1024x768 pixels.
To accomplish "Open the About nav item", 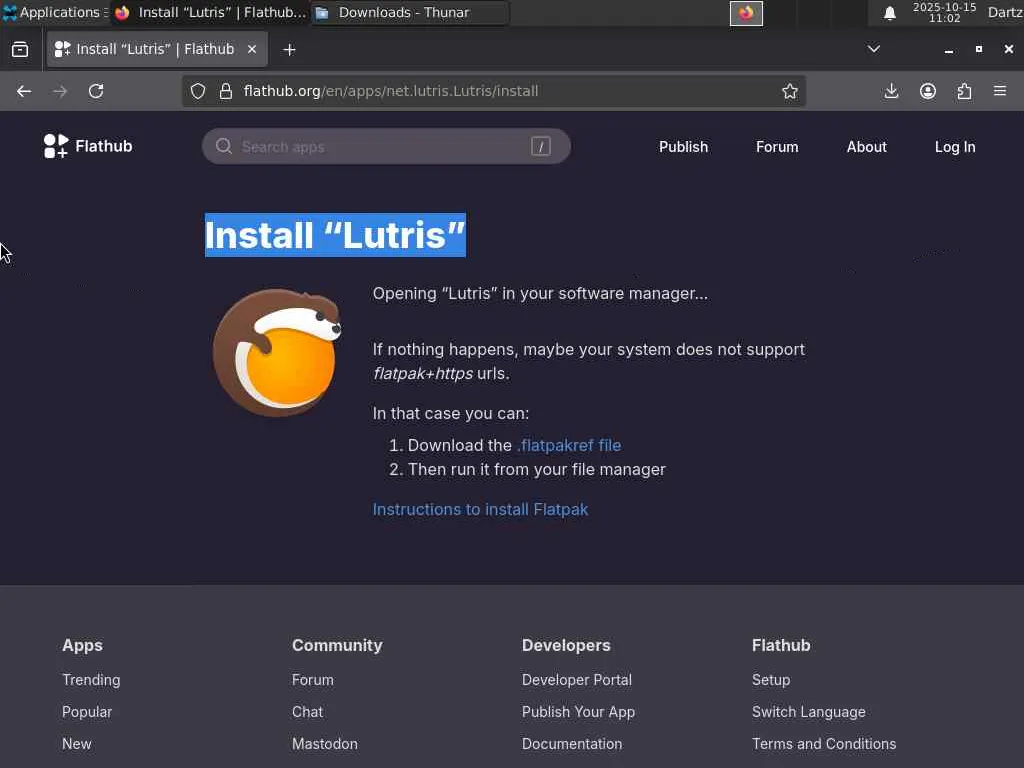I will (x=867, y=147).
